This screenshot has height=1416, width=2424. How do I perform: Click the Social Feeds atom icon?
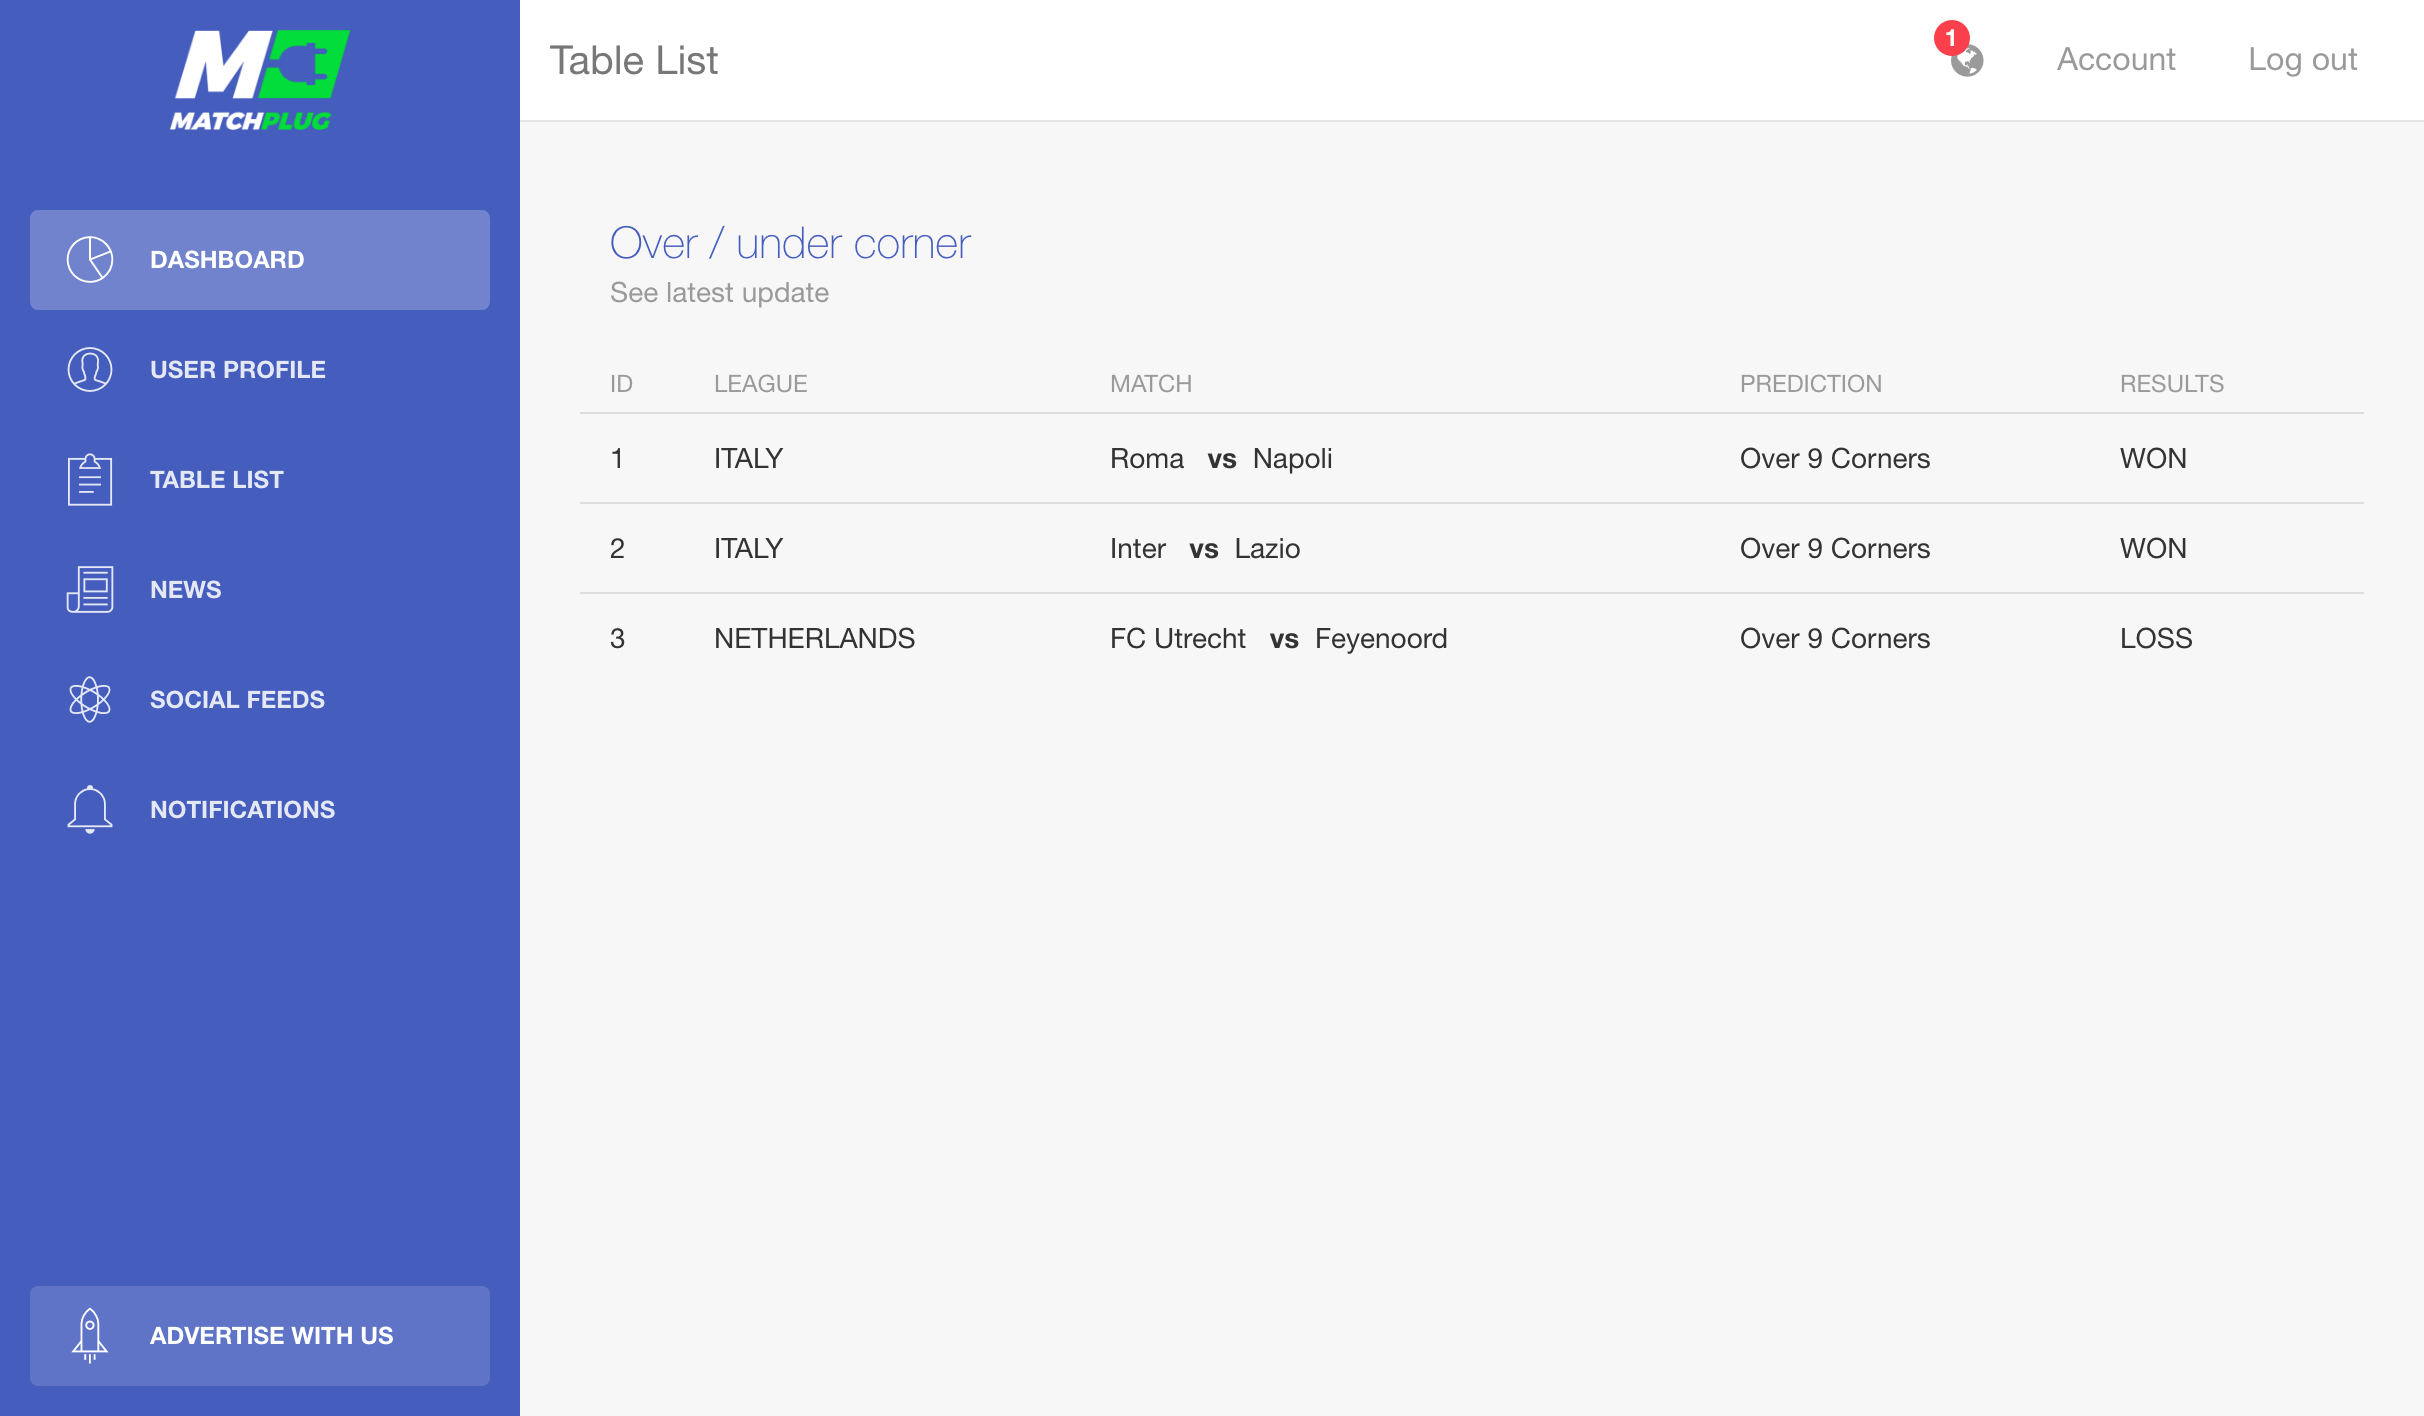tap(90, 700)
